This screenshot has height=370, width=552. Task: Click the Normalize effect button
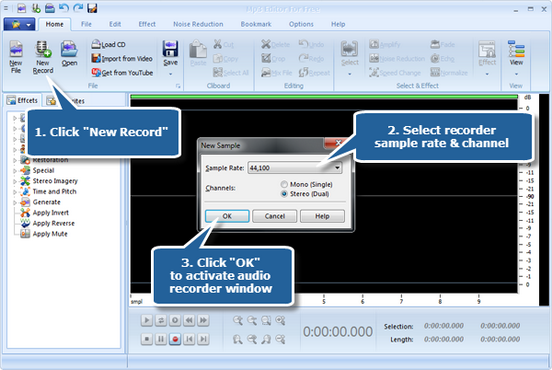pos(449,73)
